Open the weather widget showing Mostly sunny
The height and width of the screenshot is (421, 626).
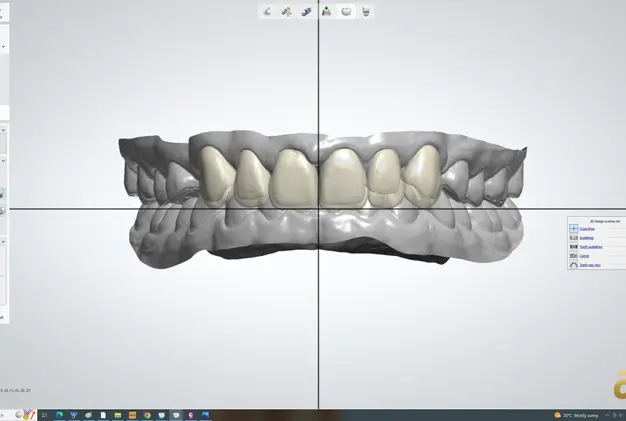click(582, 415)
